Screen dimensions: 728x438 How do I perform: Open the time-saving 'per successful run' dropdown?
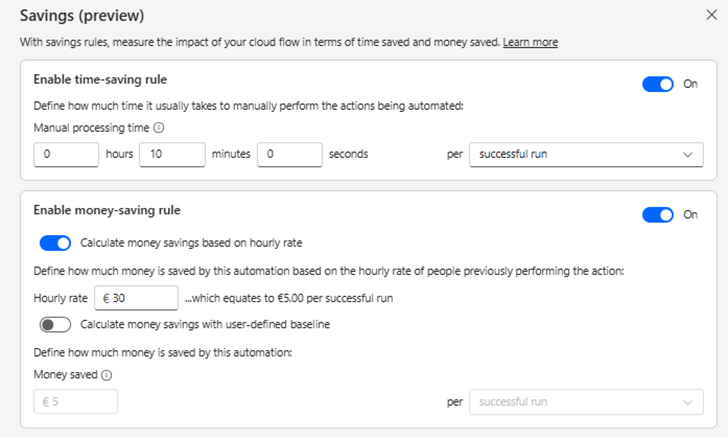point(585,155)
